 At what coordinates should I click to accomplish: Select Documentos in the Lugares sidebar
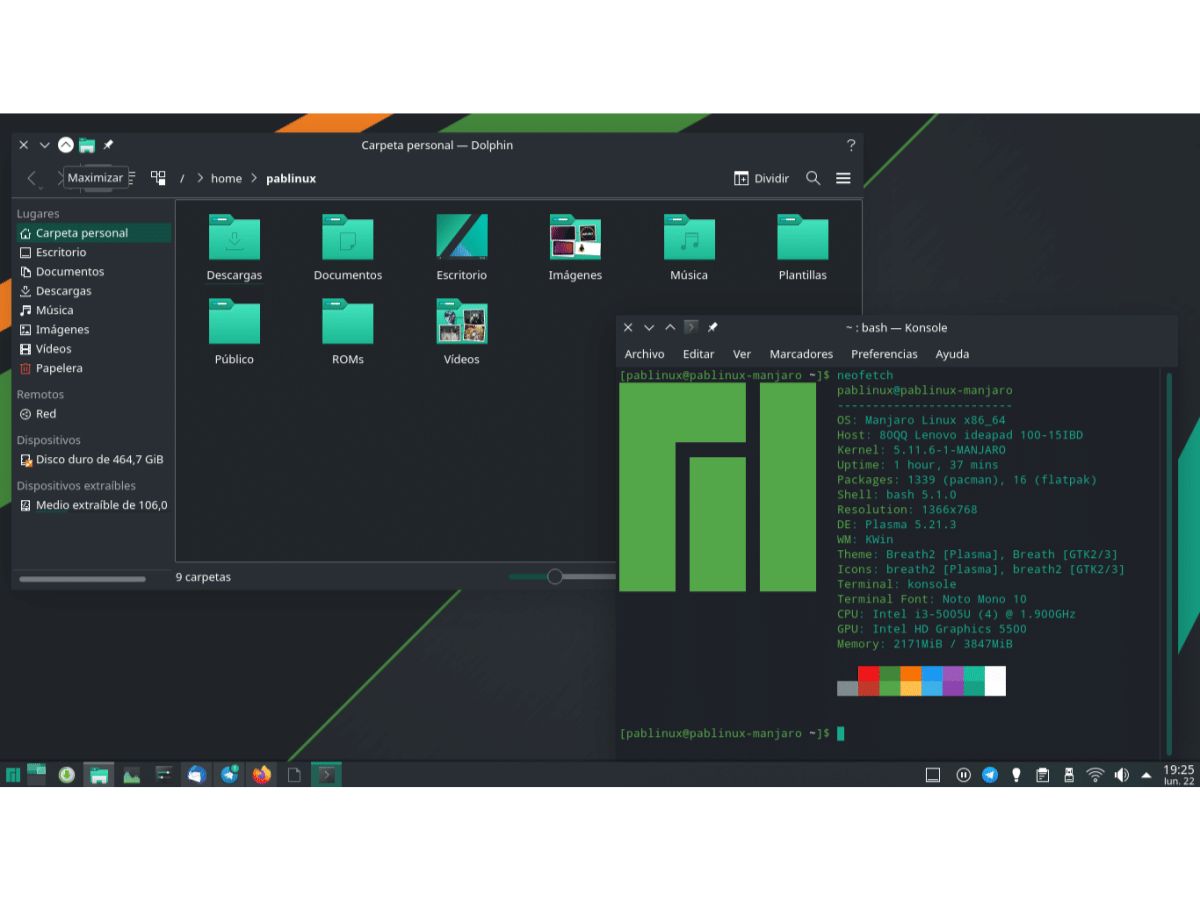pyautogui.click(x=93, y=271)
